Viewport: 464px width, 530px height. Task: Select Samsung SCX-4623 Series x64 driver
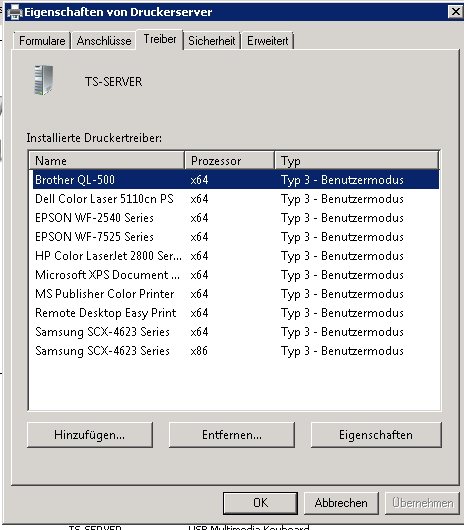pos(236,332)
